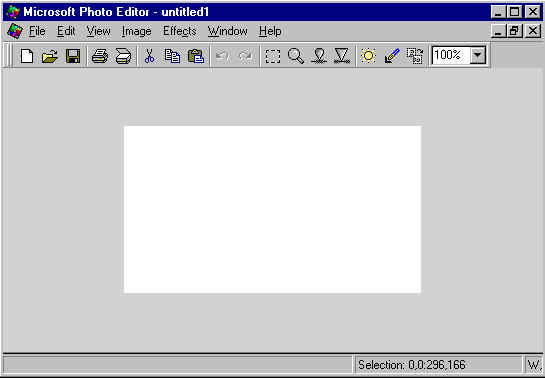545x378 pixels.
Task: Maximize the Microsoft Photo Editor window
Action: tap(514, 12)
